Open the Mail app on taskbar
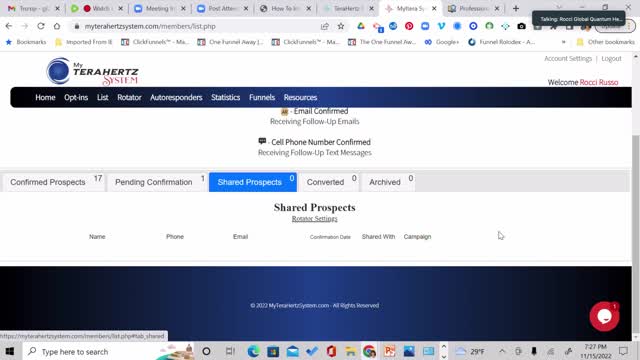 tap(292, 351)
